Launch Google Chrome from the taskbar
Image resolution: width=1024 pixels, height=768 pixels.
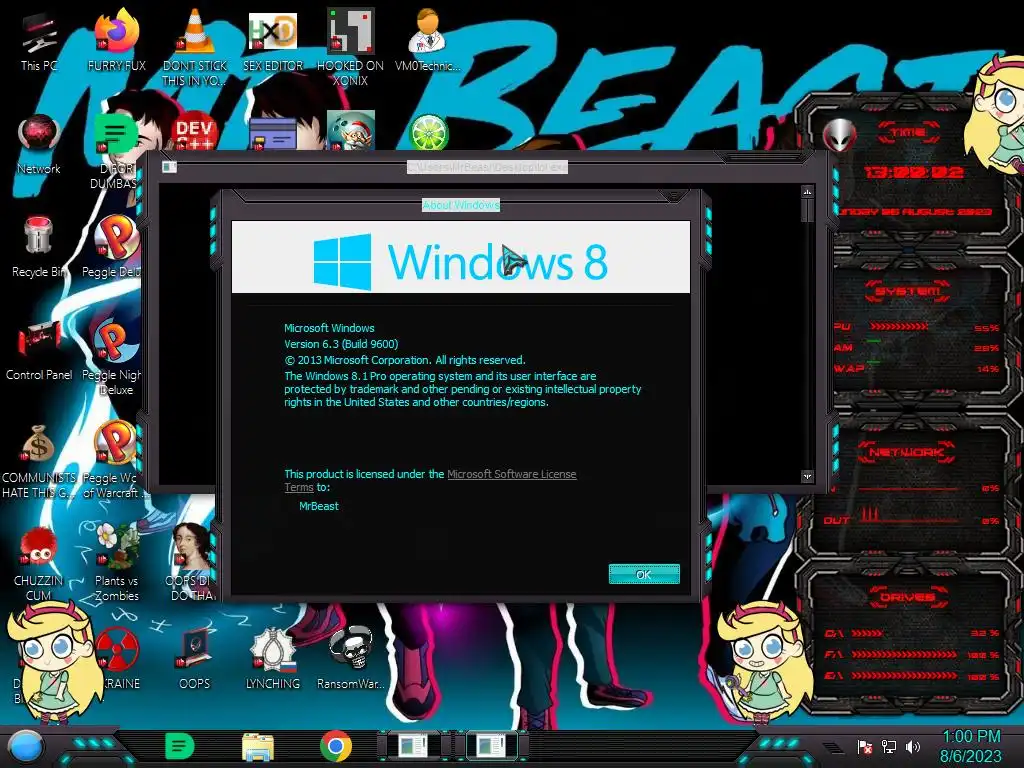coord(336,746)
